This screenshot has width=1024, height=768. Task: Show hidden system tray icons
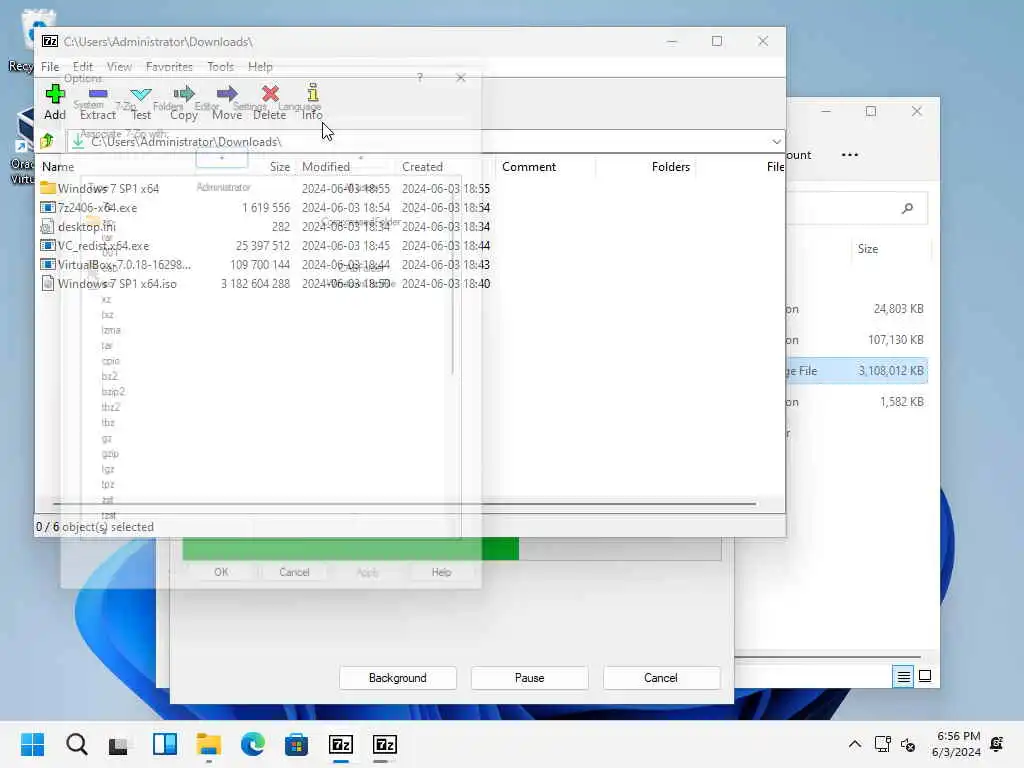coord(854,744)
